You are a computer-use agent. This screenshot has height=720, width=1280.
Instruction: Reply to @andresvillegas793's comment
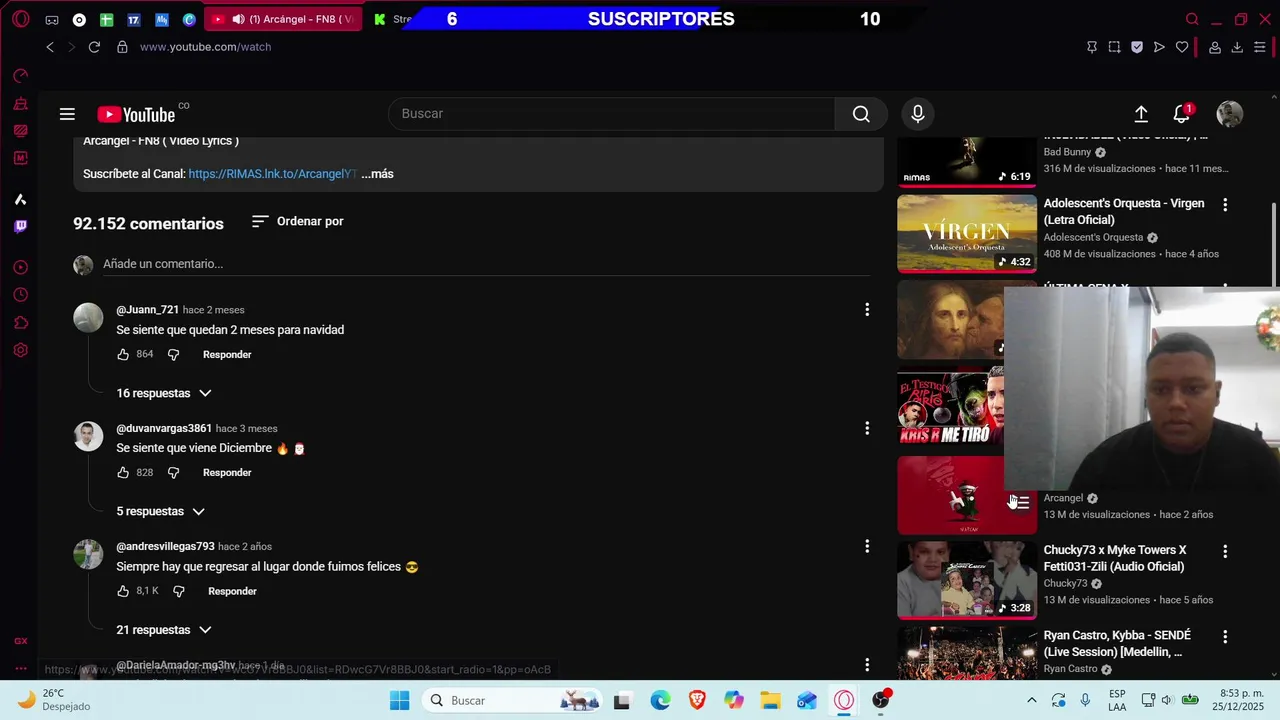(x=232, y=591)
